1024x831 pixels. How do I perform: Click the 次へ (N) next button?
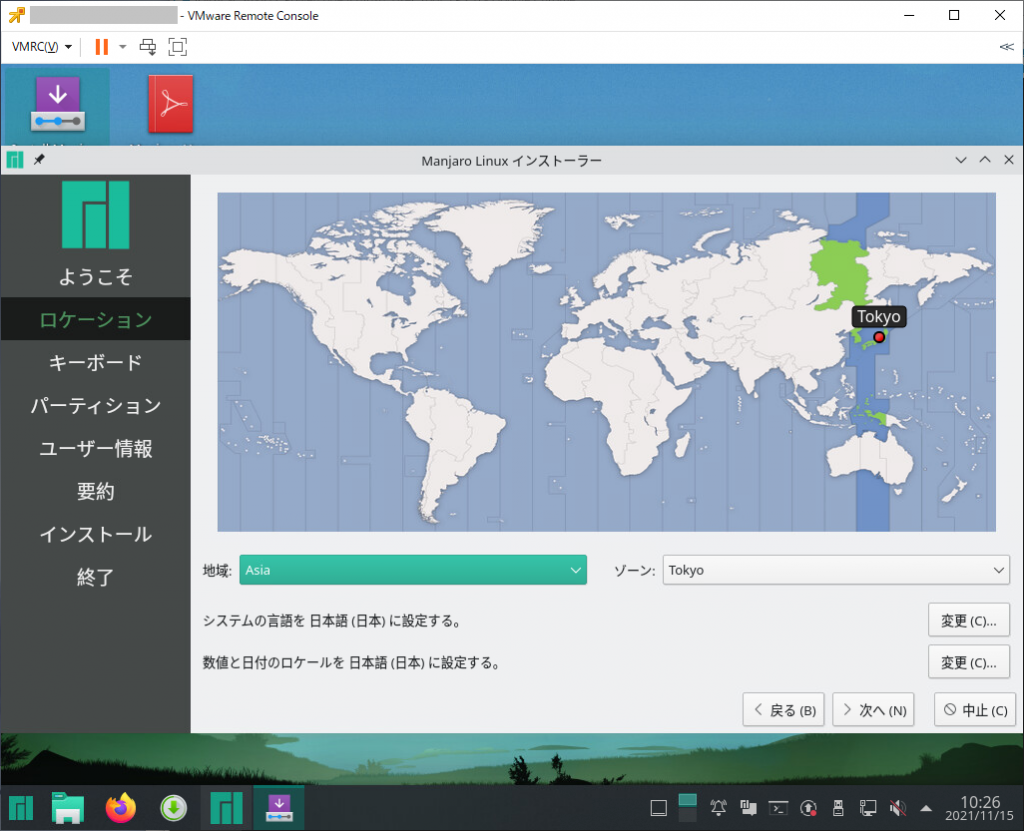(x=874, y=709)
